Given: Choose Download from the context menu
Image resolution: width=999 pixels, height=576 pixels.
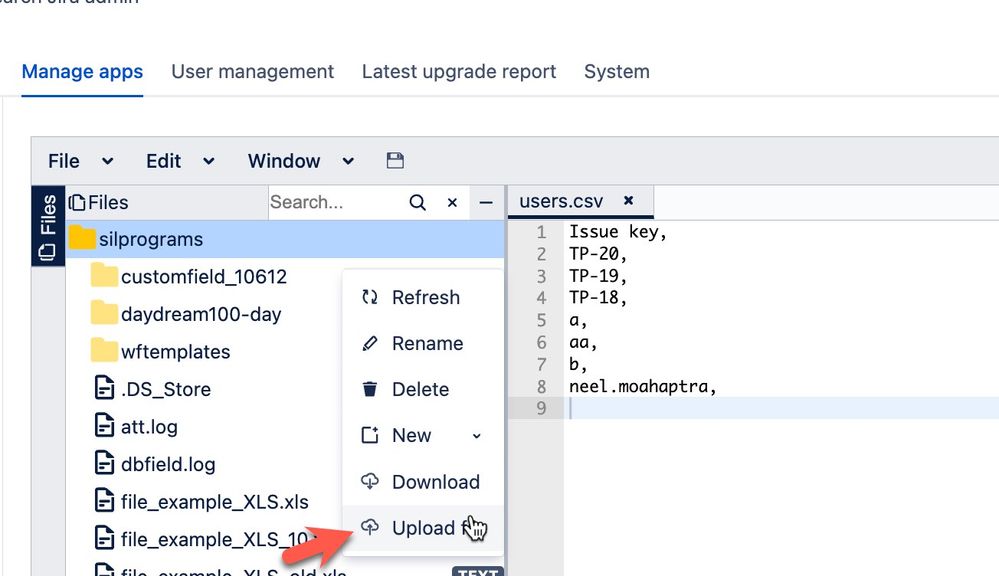Looking at the screenshot, I should click(x=423, y=482).
